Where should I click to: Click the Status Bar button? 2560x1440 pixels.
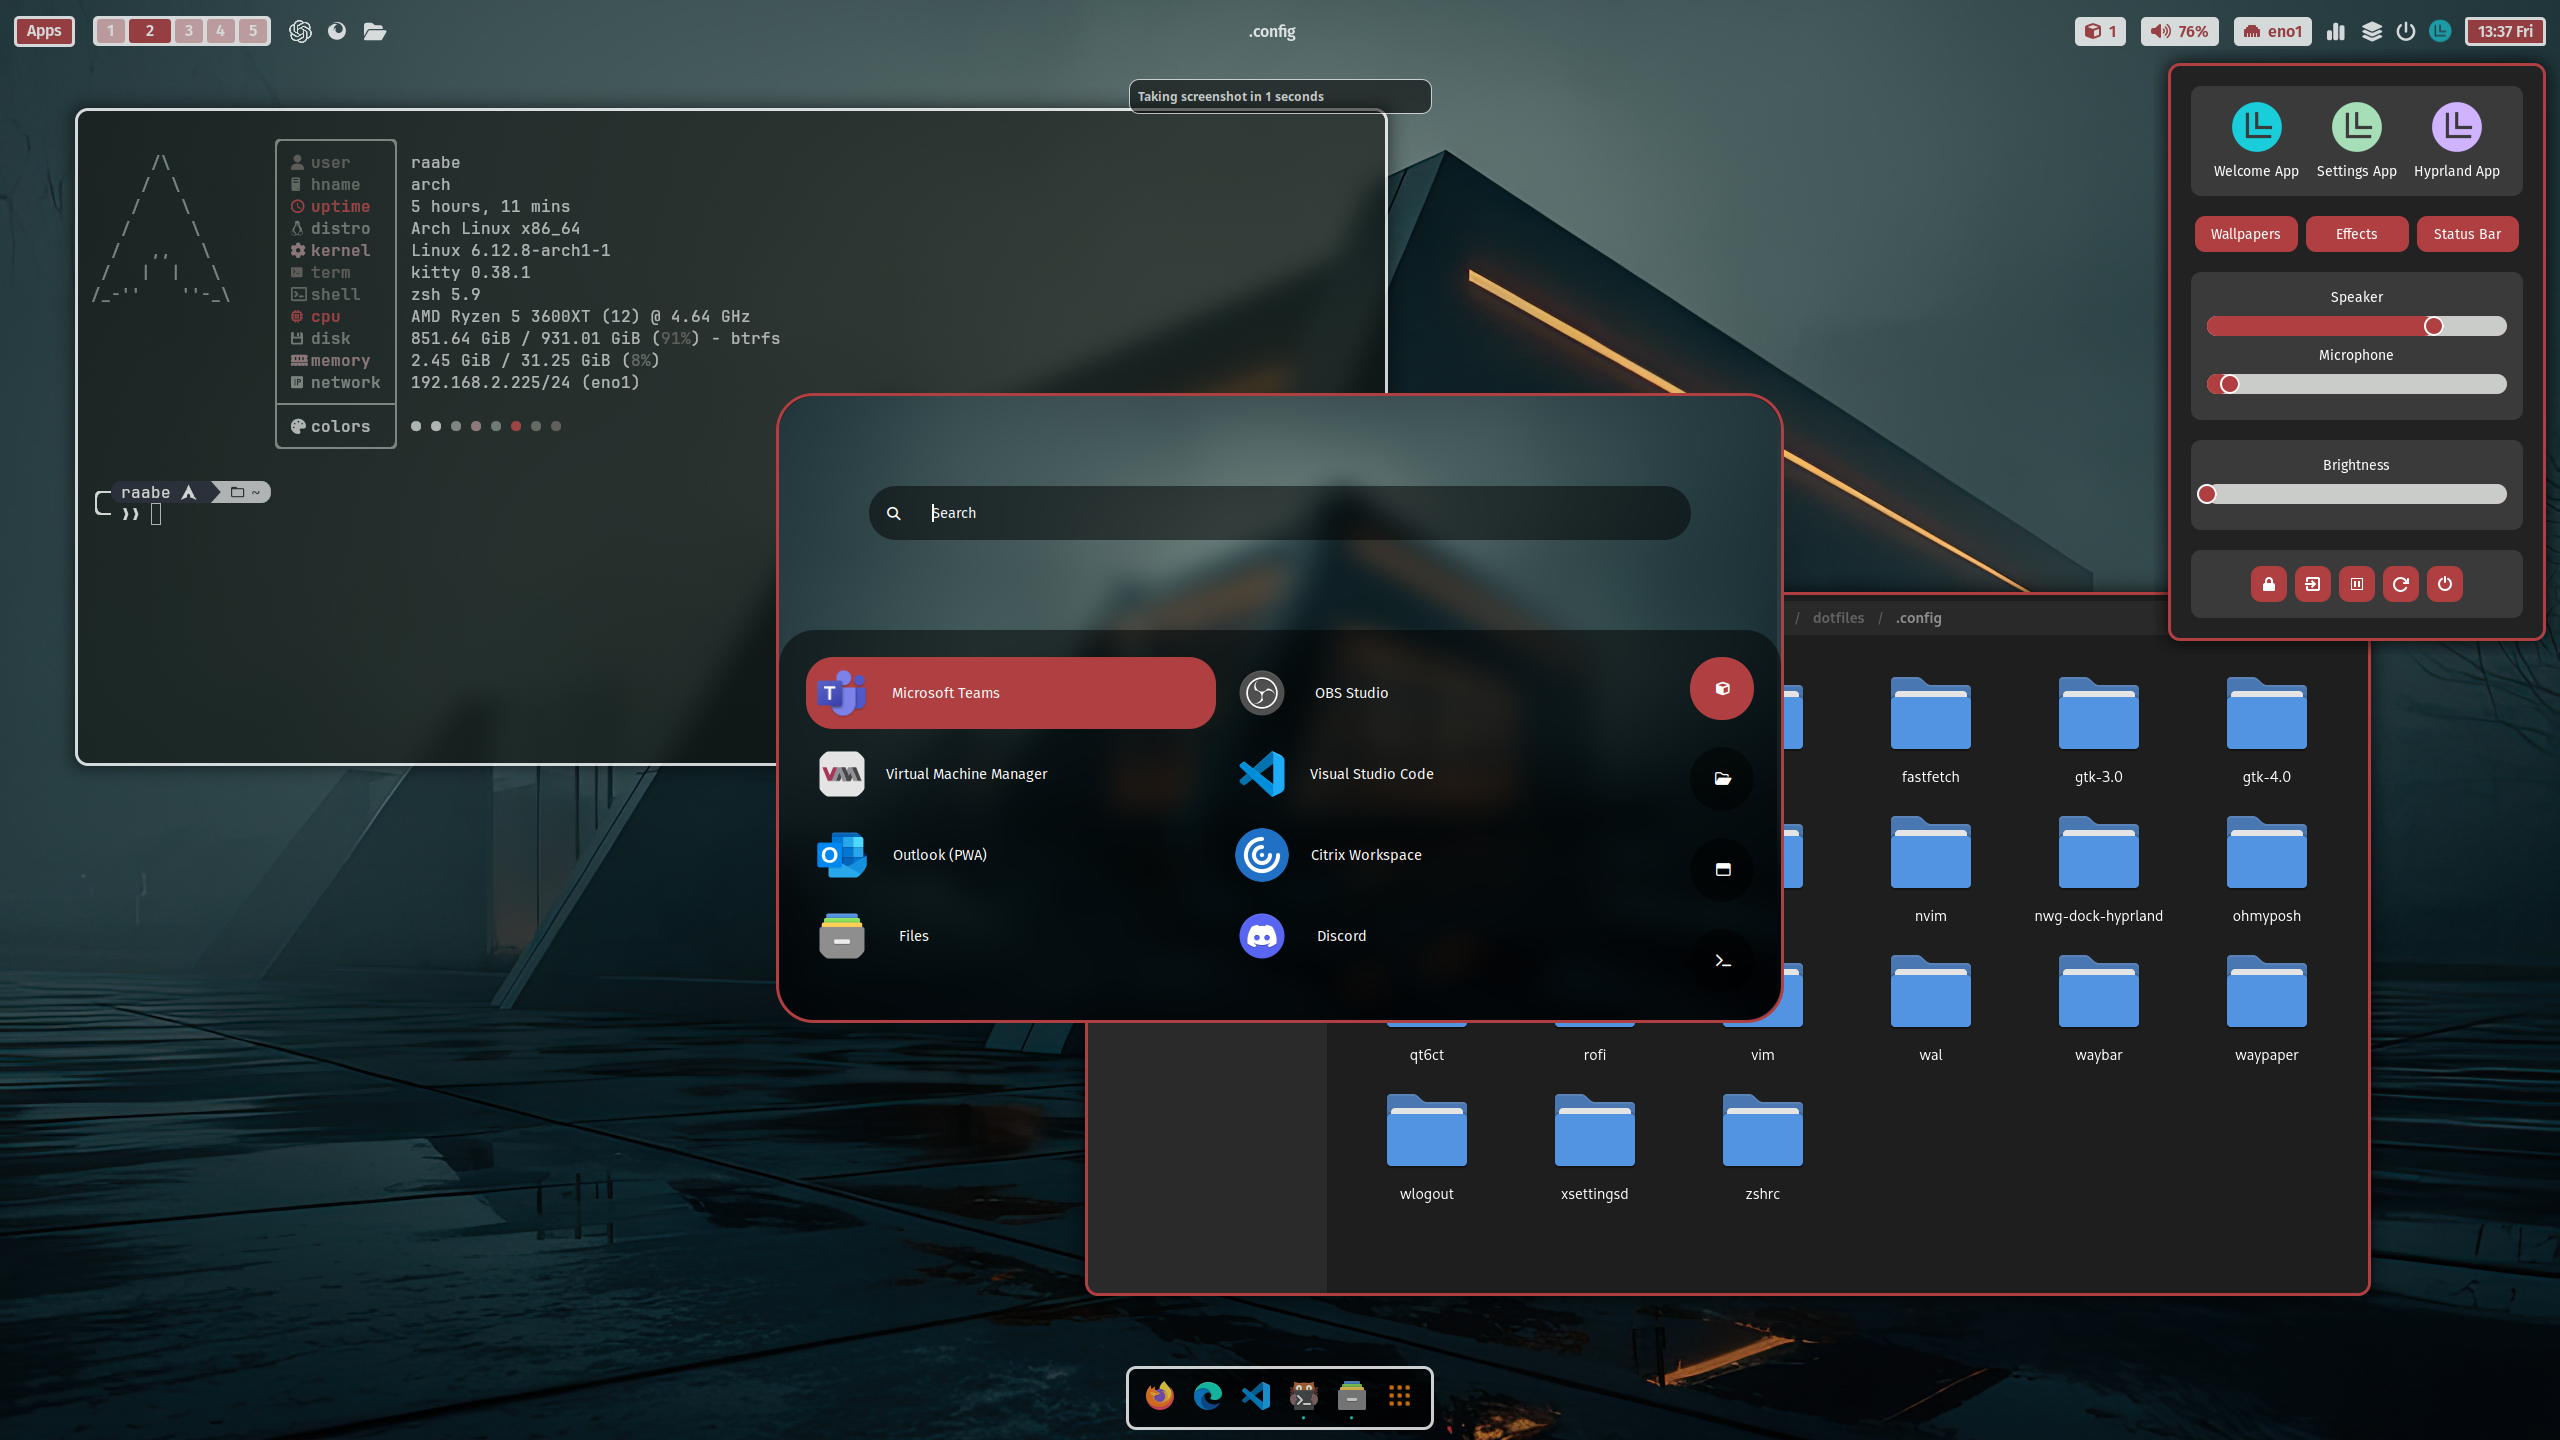pyautogui.click(x=2467, y=234)
